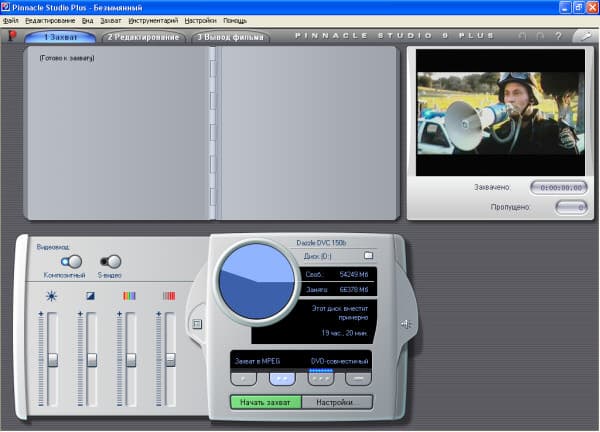Click the Пропущено frames counter
Image resolution: width=600 pixels, height=432 pixels.
[x=571, y=207]
